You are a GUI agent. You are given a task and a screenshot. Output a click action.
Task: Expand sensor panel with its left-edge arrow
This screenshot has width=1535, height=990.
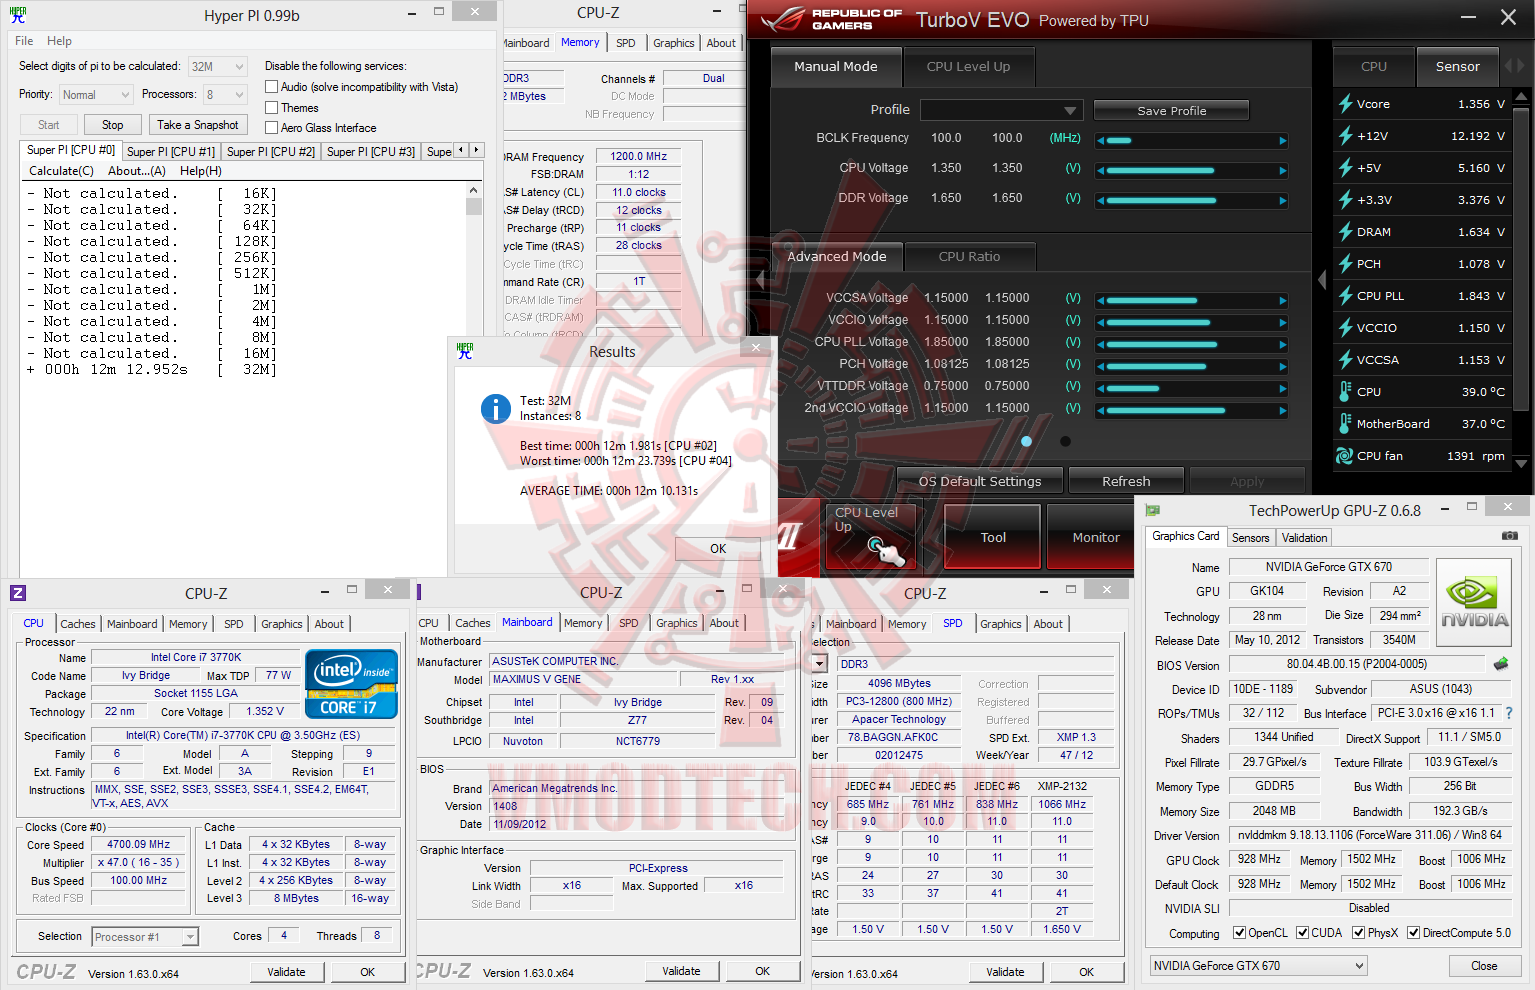1322,281
